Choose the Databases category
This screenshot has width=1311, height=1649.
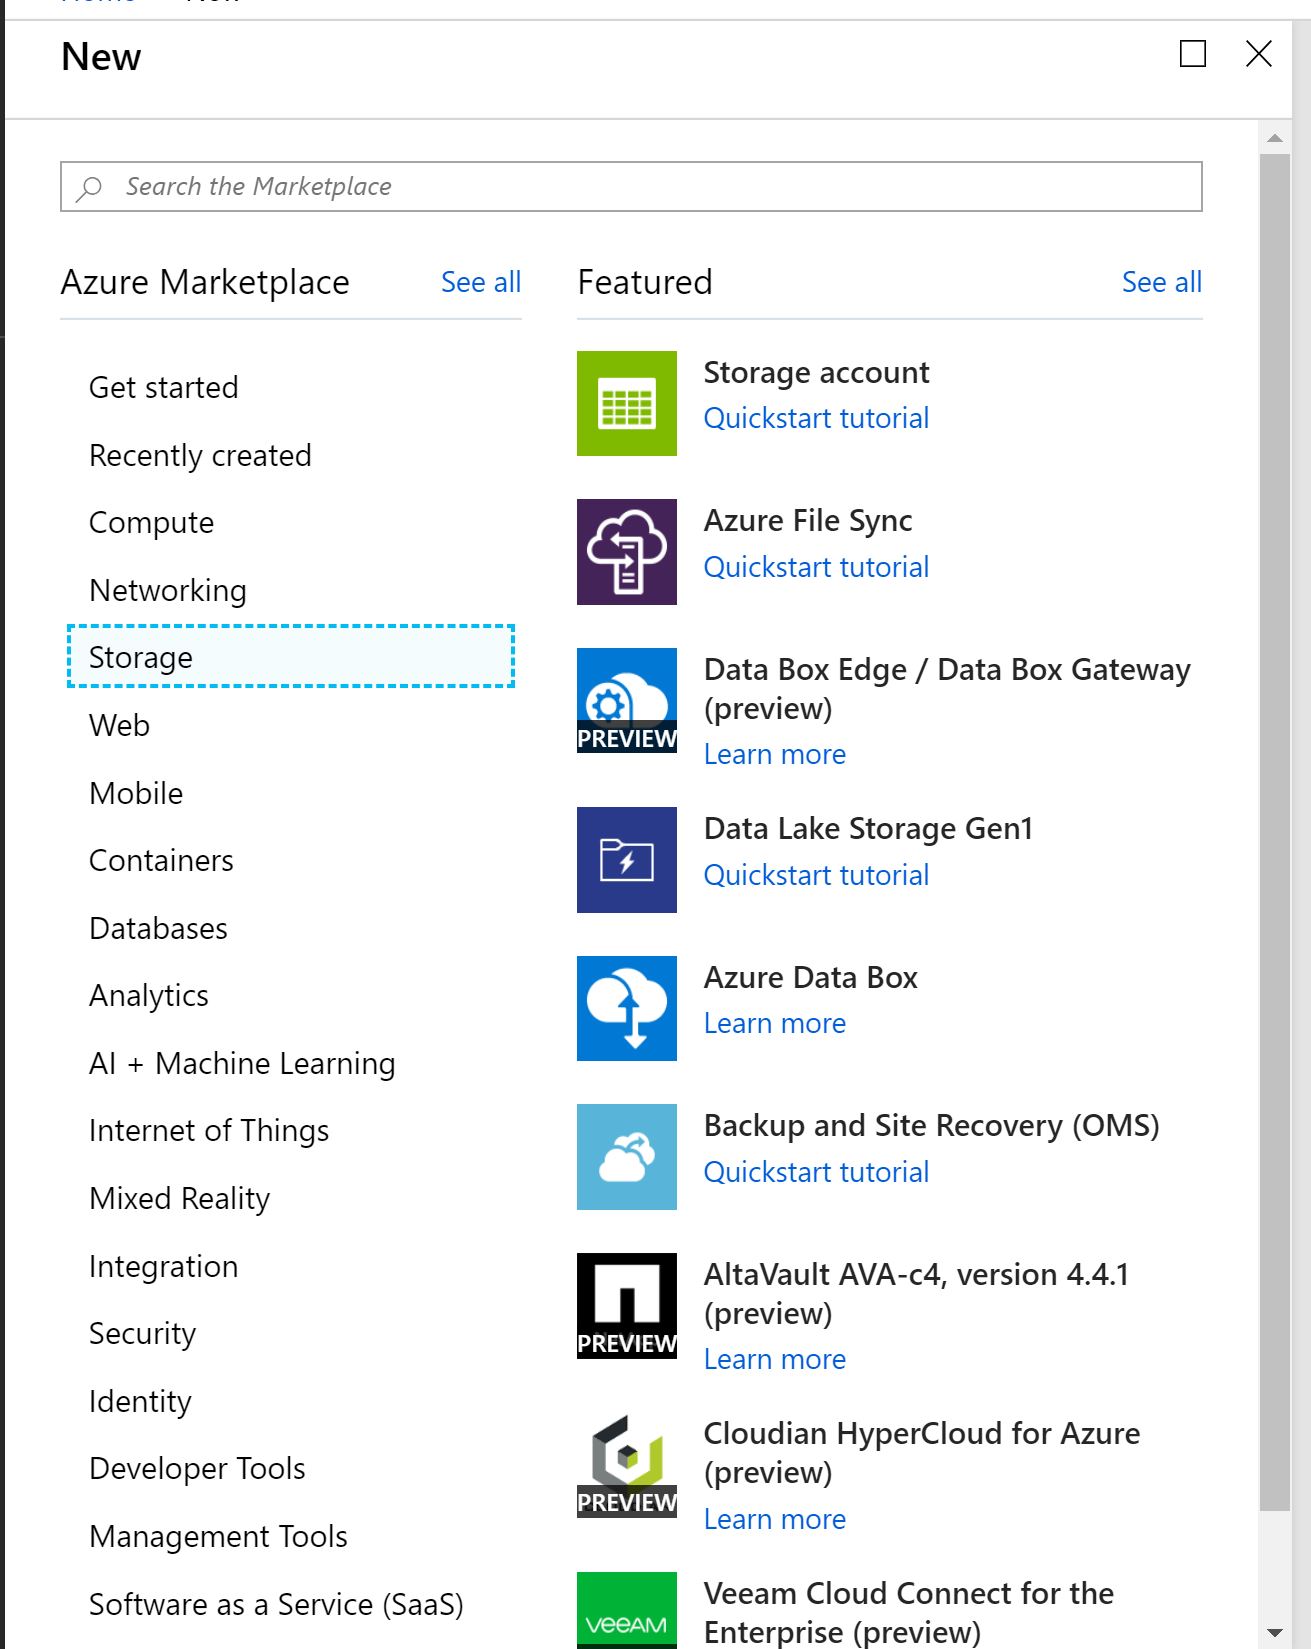(x=158, y=928)
